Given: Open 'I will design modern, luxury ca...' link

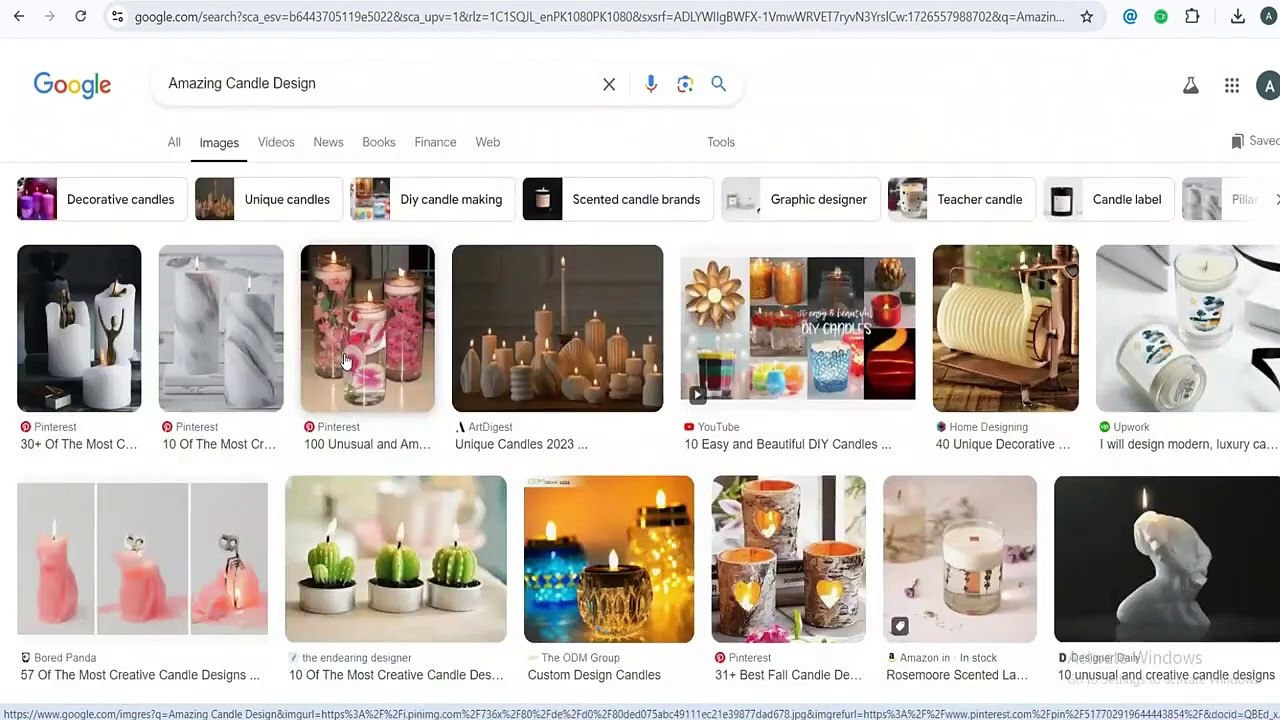Looking at the screenshot, I should tap(1188, 444).
